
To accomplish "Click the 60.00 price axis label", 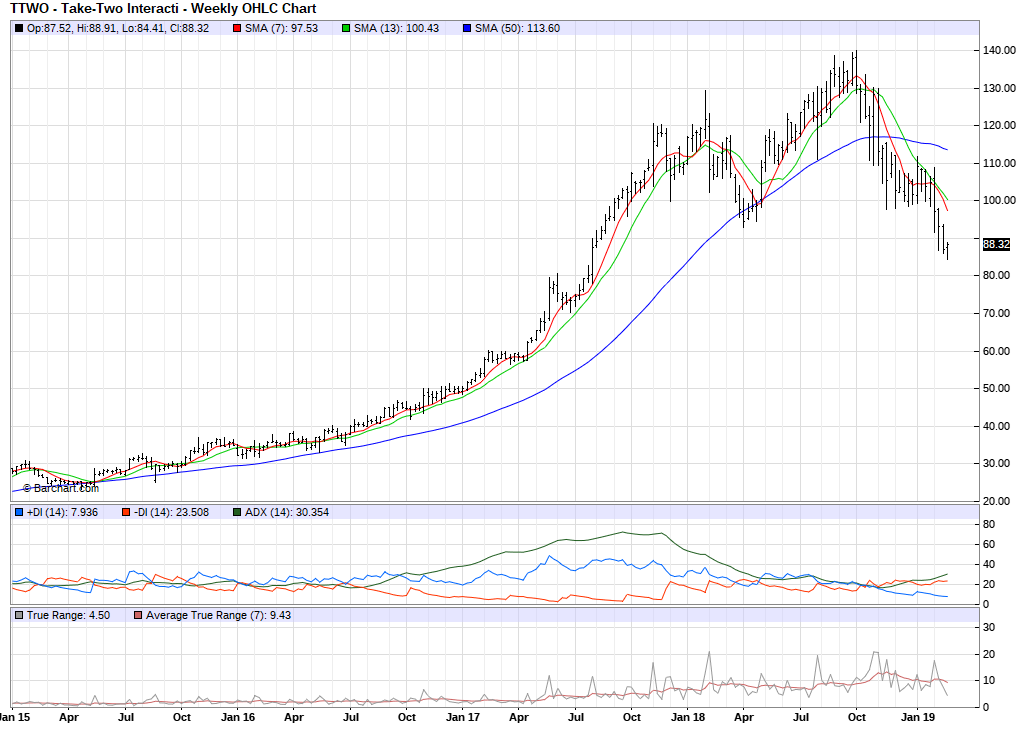I will coord(996,351).
